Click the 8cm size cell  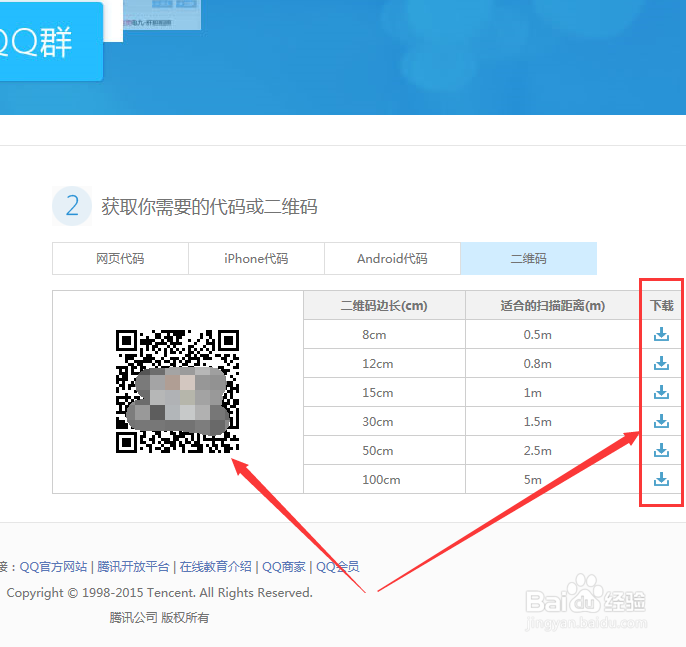coord(385,335)
